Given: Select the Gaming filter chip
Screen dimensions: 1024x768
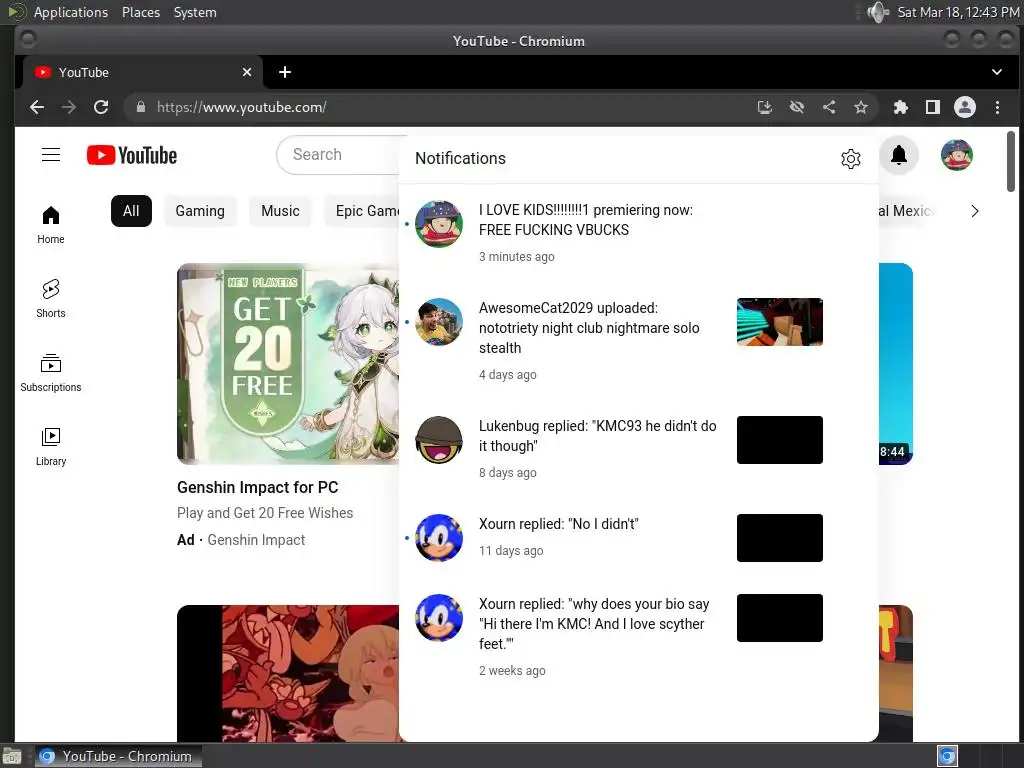Looking at the screenshot, I should [x=200, y=211].
